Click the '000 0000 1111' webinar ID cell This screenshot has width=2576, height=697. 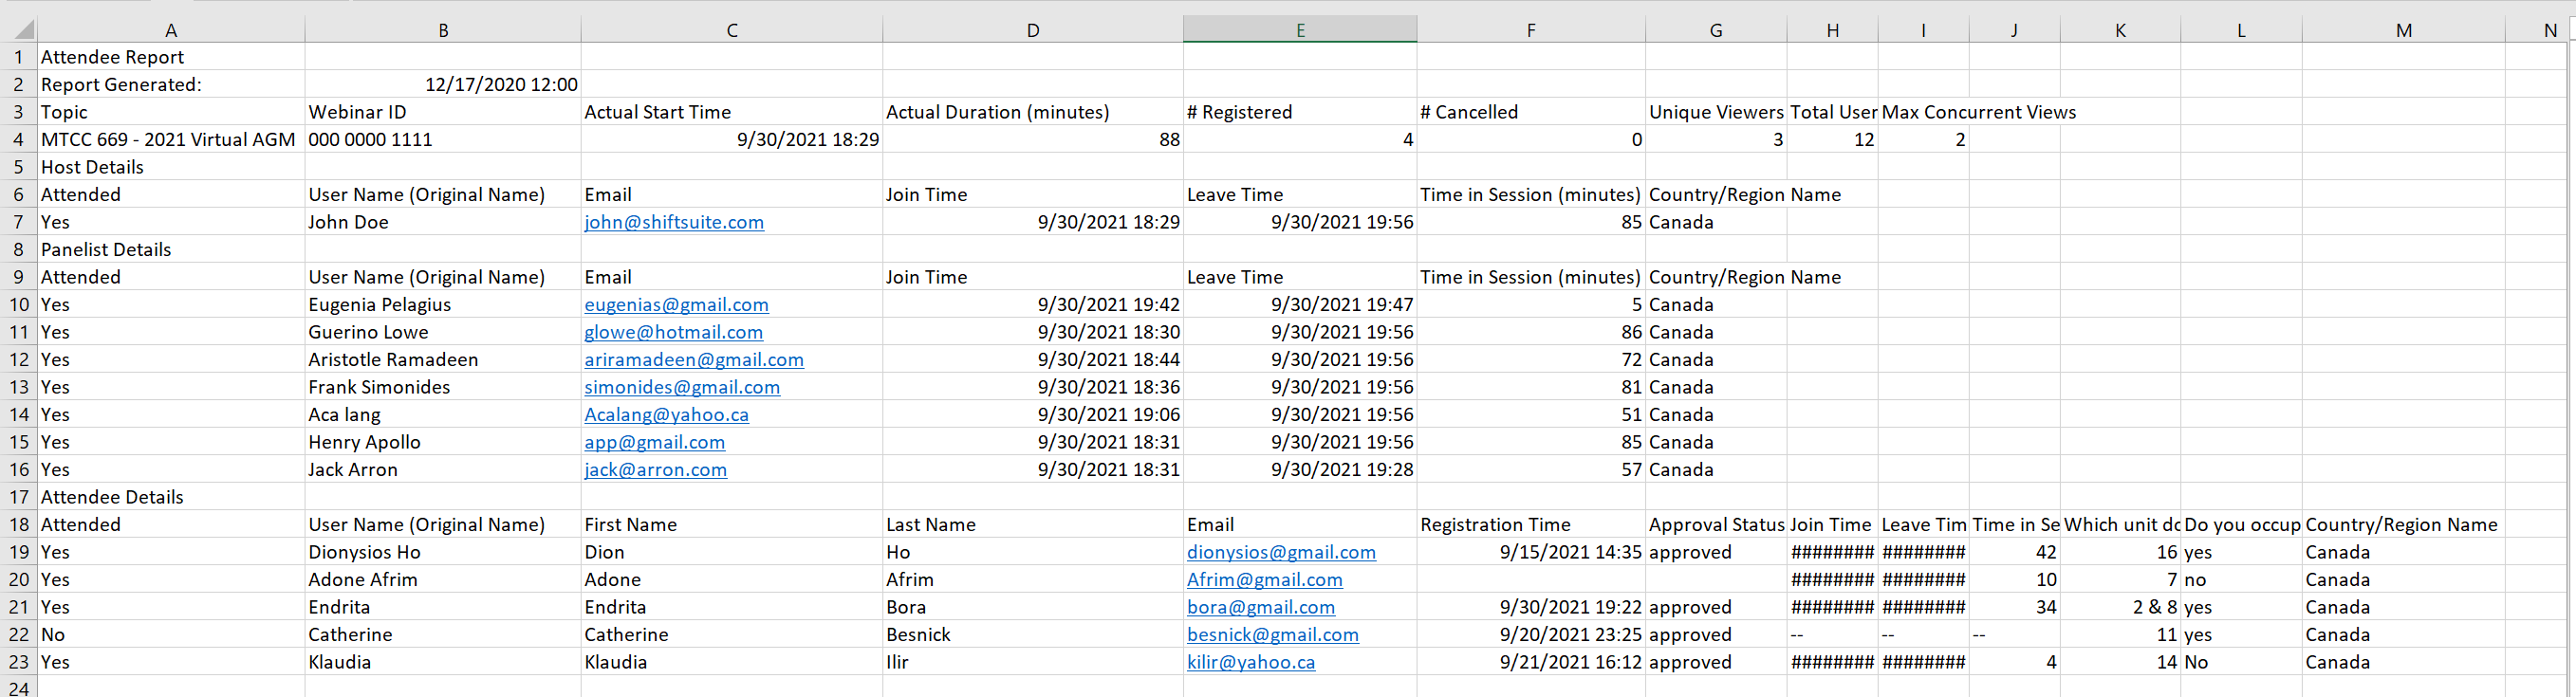[443, 139]
